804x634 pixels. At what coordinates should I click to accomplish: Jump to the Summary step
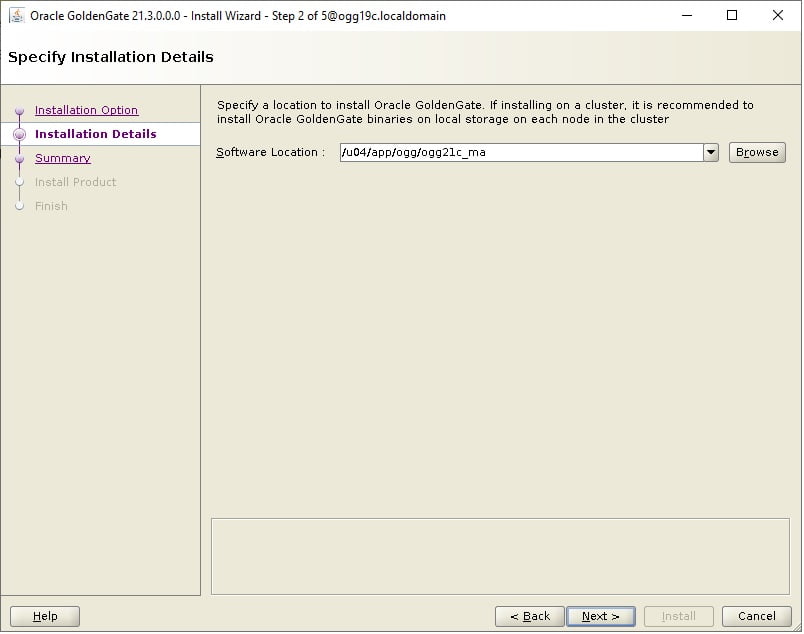point(63,158)
